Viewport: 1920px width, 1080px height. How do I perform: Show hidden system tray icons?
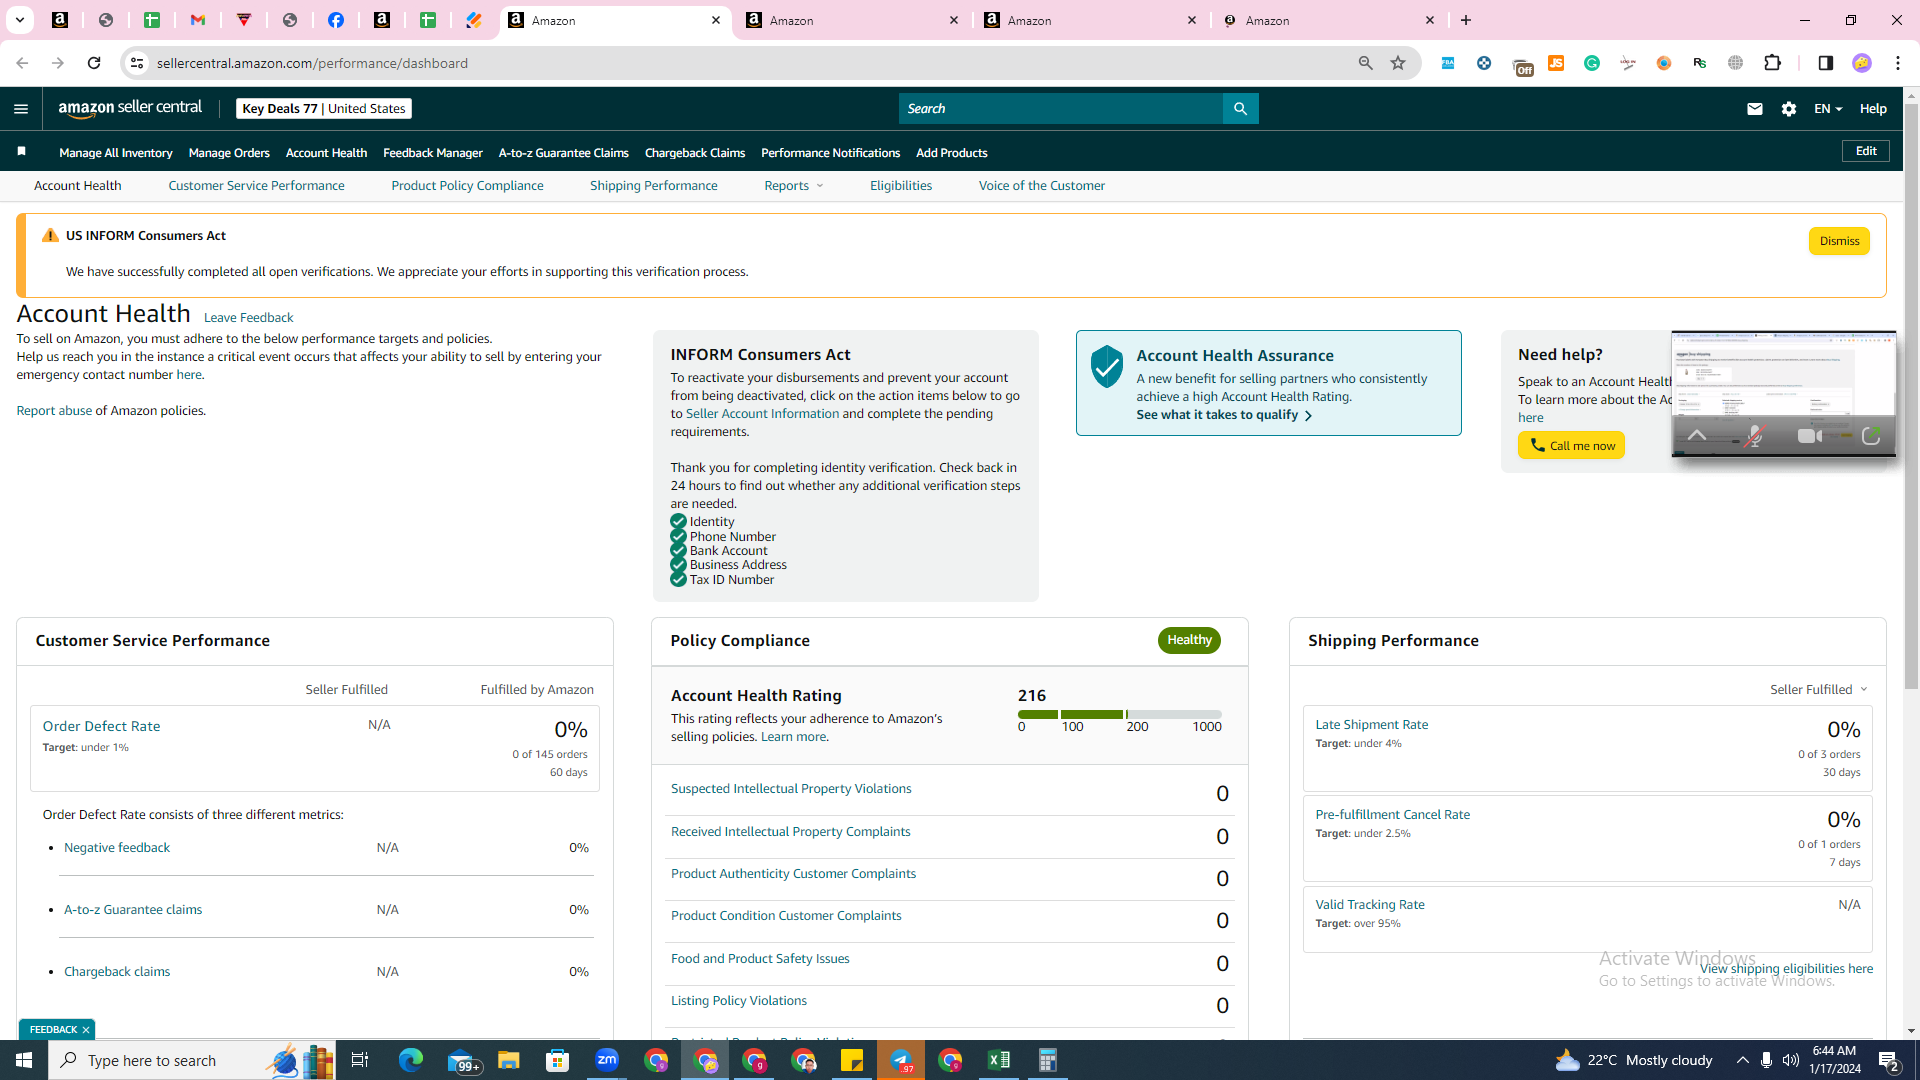pyautogui.click(x=1742, y=1060)
